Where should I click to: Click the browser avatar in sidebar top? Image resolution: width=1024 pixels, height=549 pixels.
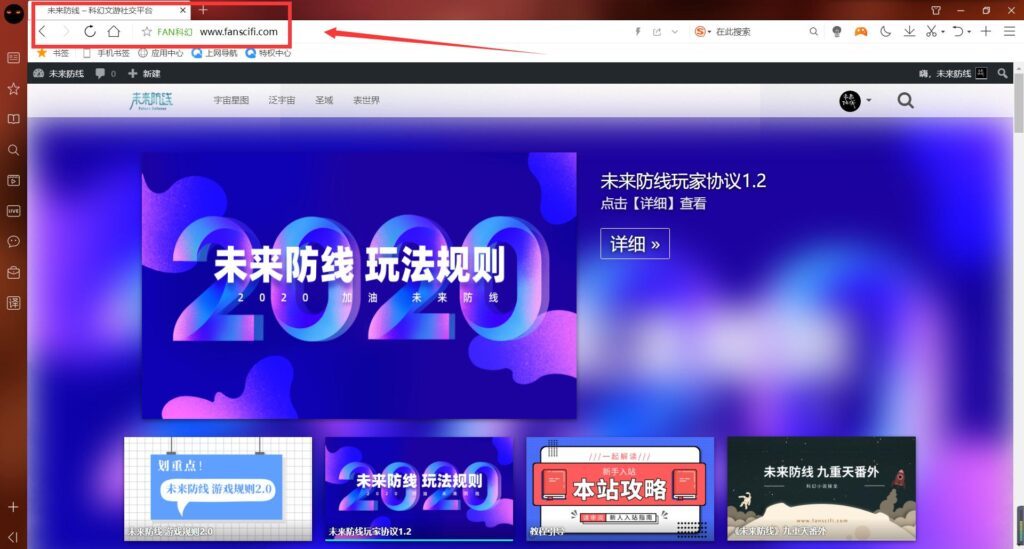click(14, 13)
